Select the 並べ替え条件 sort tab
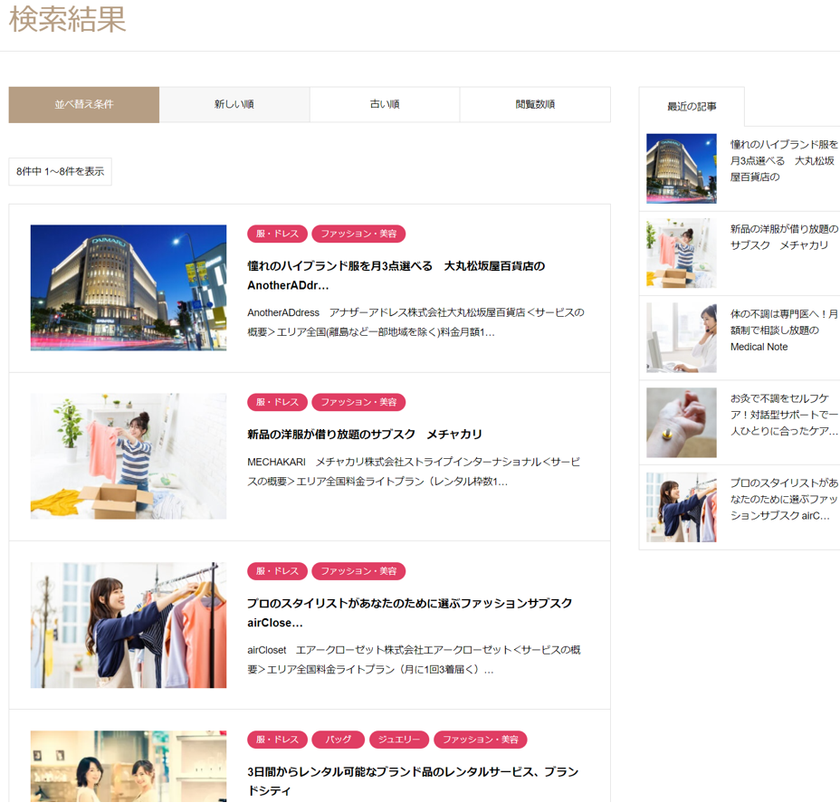The height and width of the screenshot is (803, 840). 84,104
